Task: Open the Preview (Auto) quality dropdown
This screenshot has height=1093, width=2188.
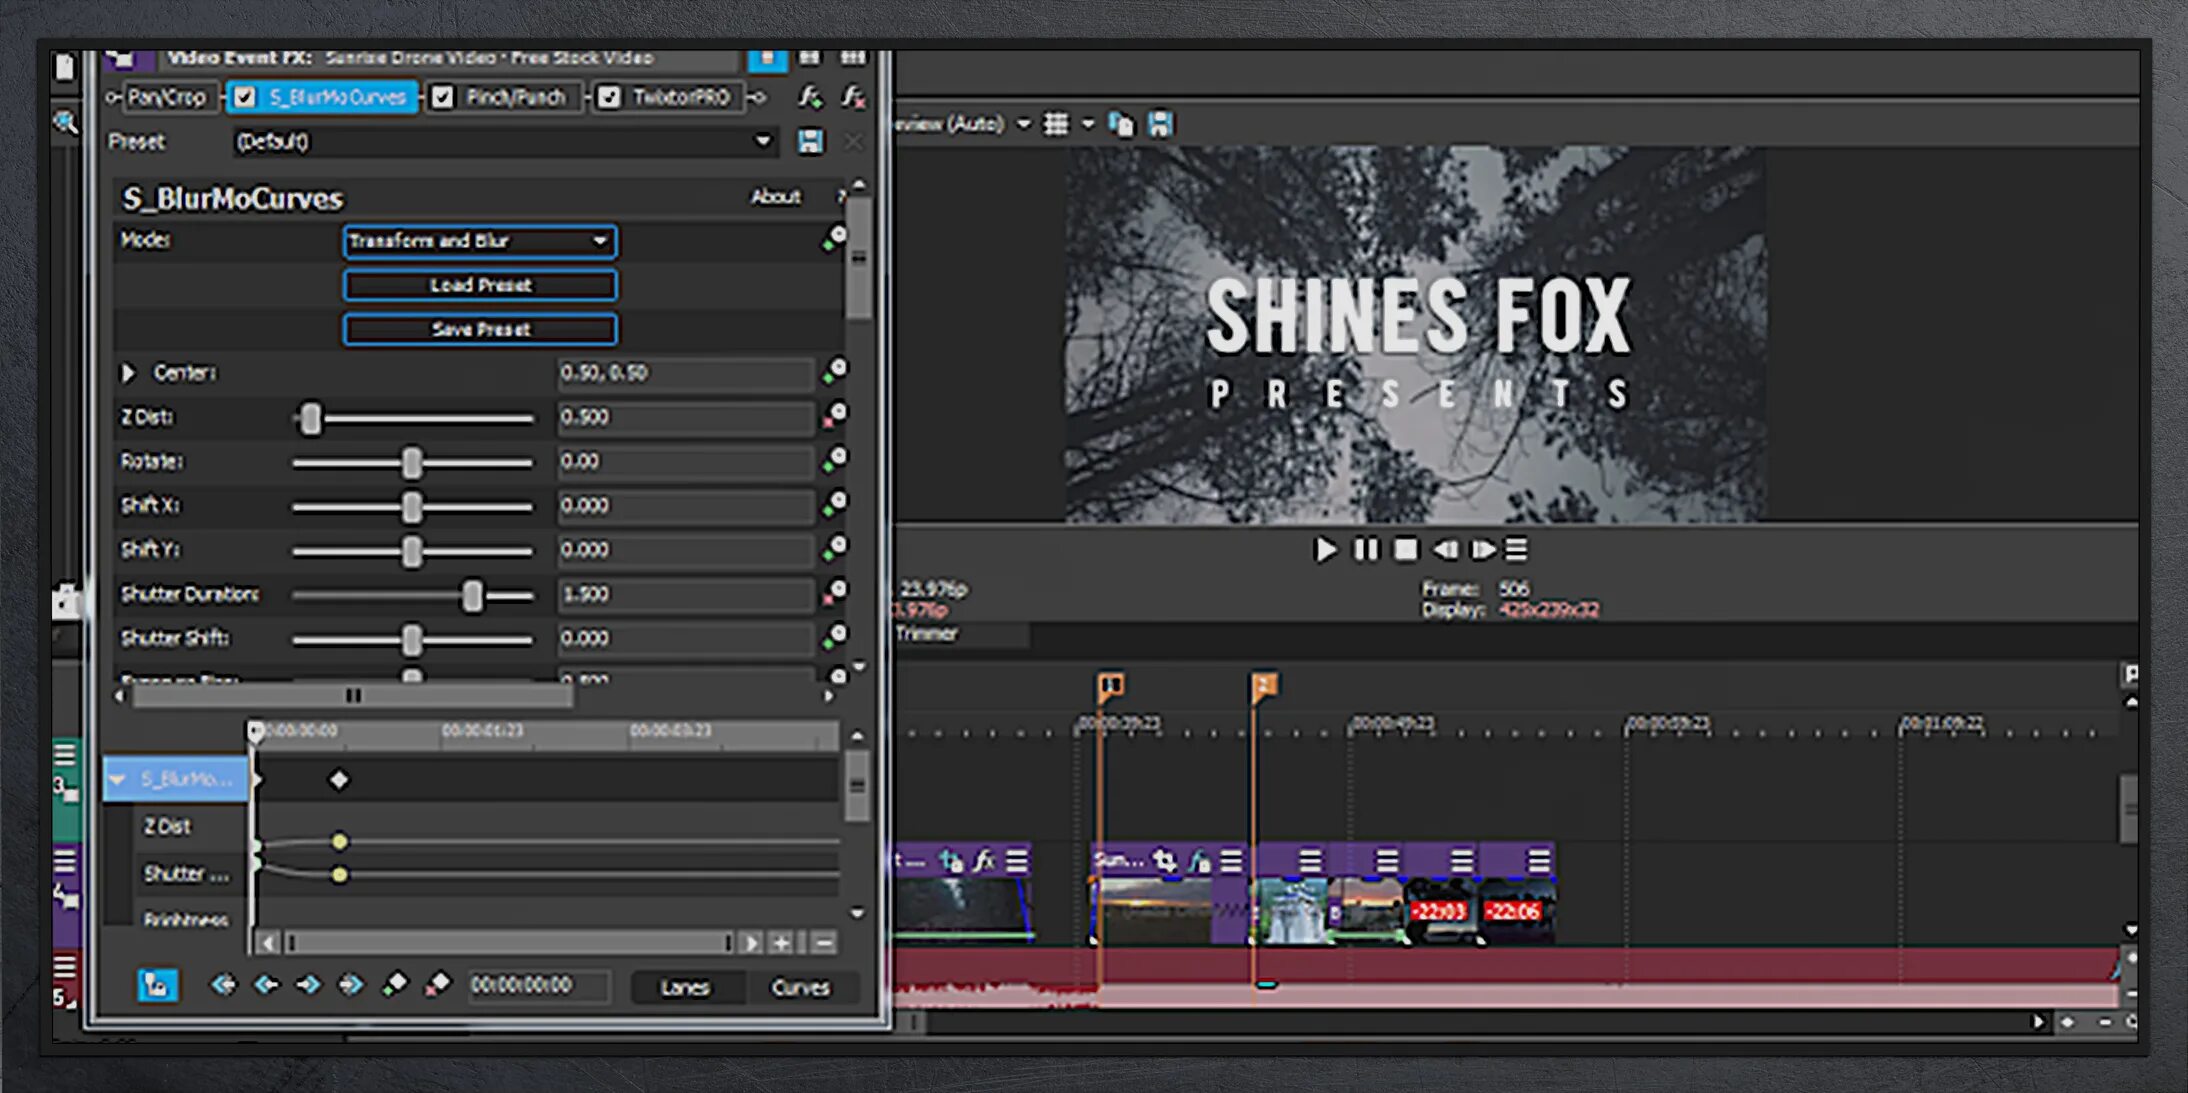Action: (x=1024, y=124)
